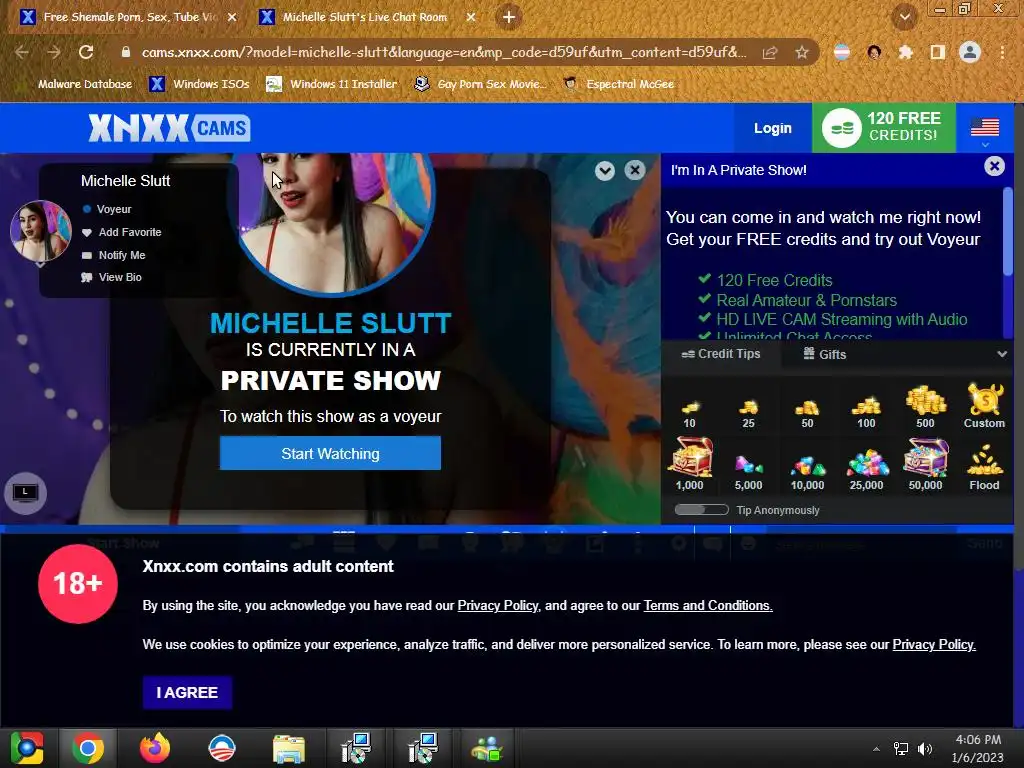
Task: Open the Chrome profile avatar
Action: click(x=970, y=52)
